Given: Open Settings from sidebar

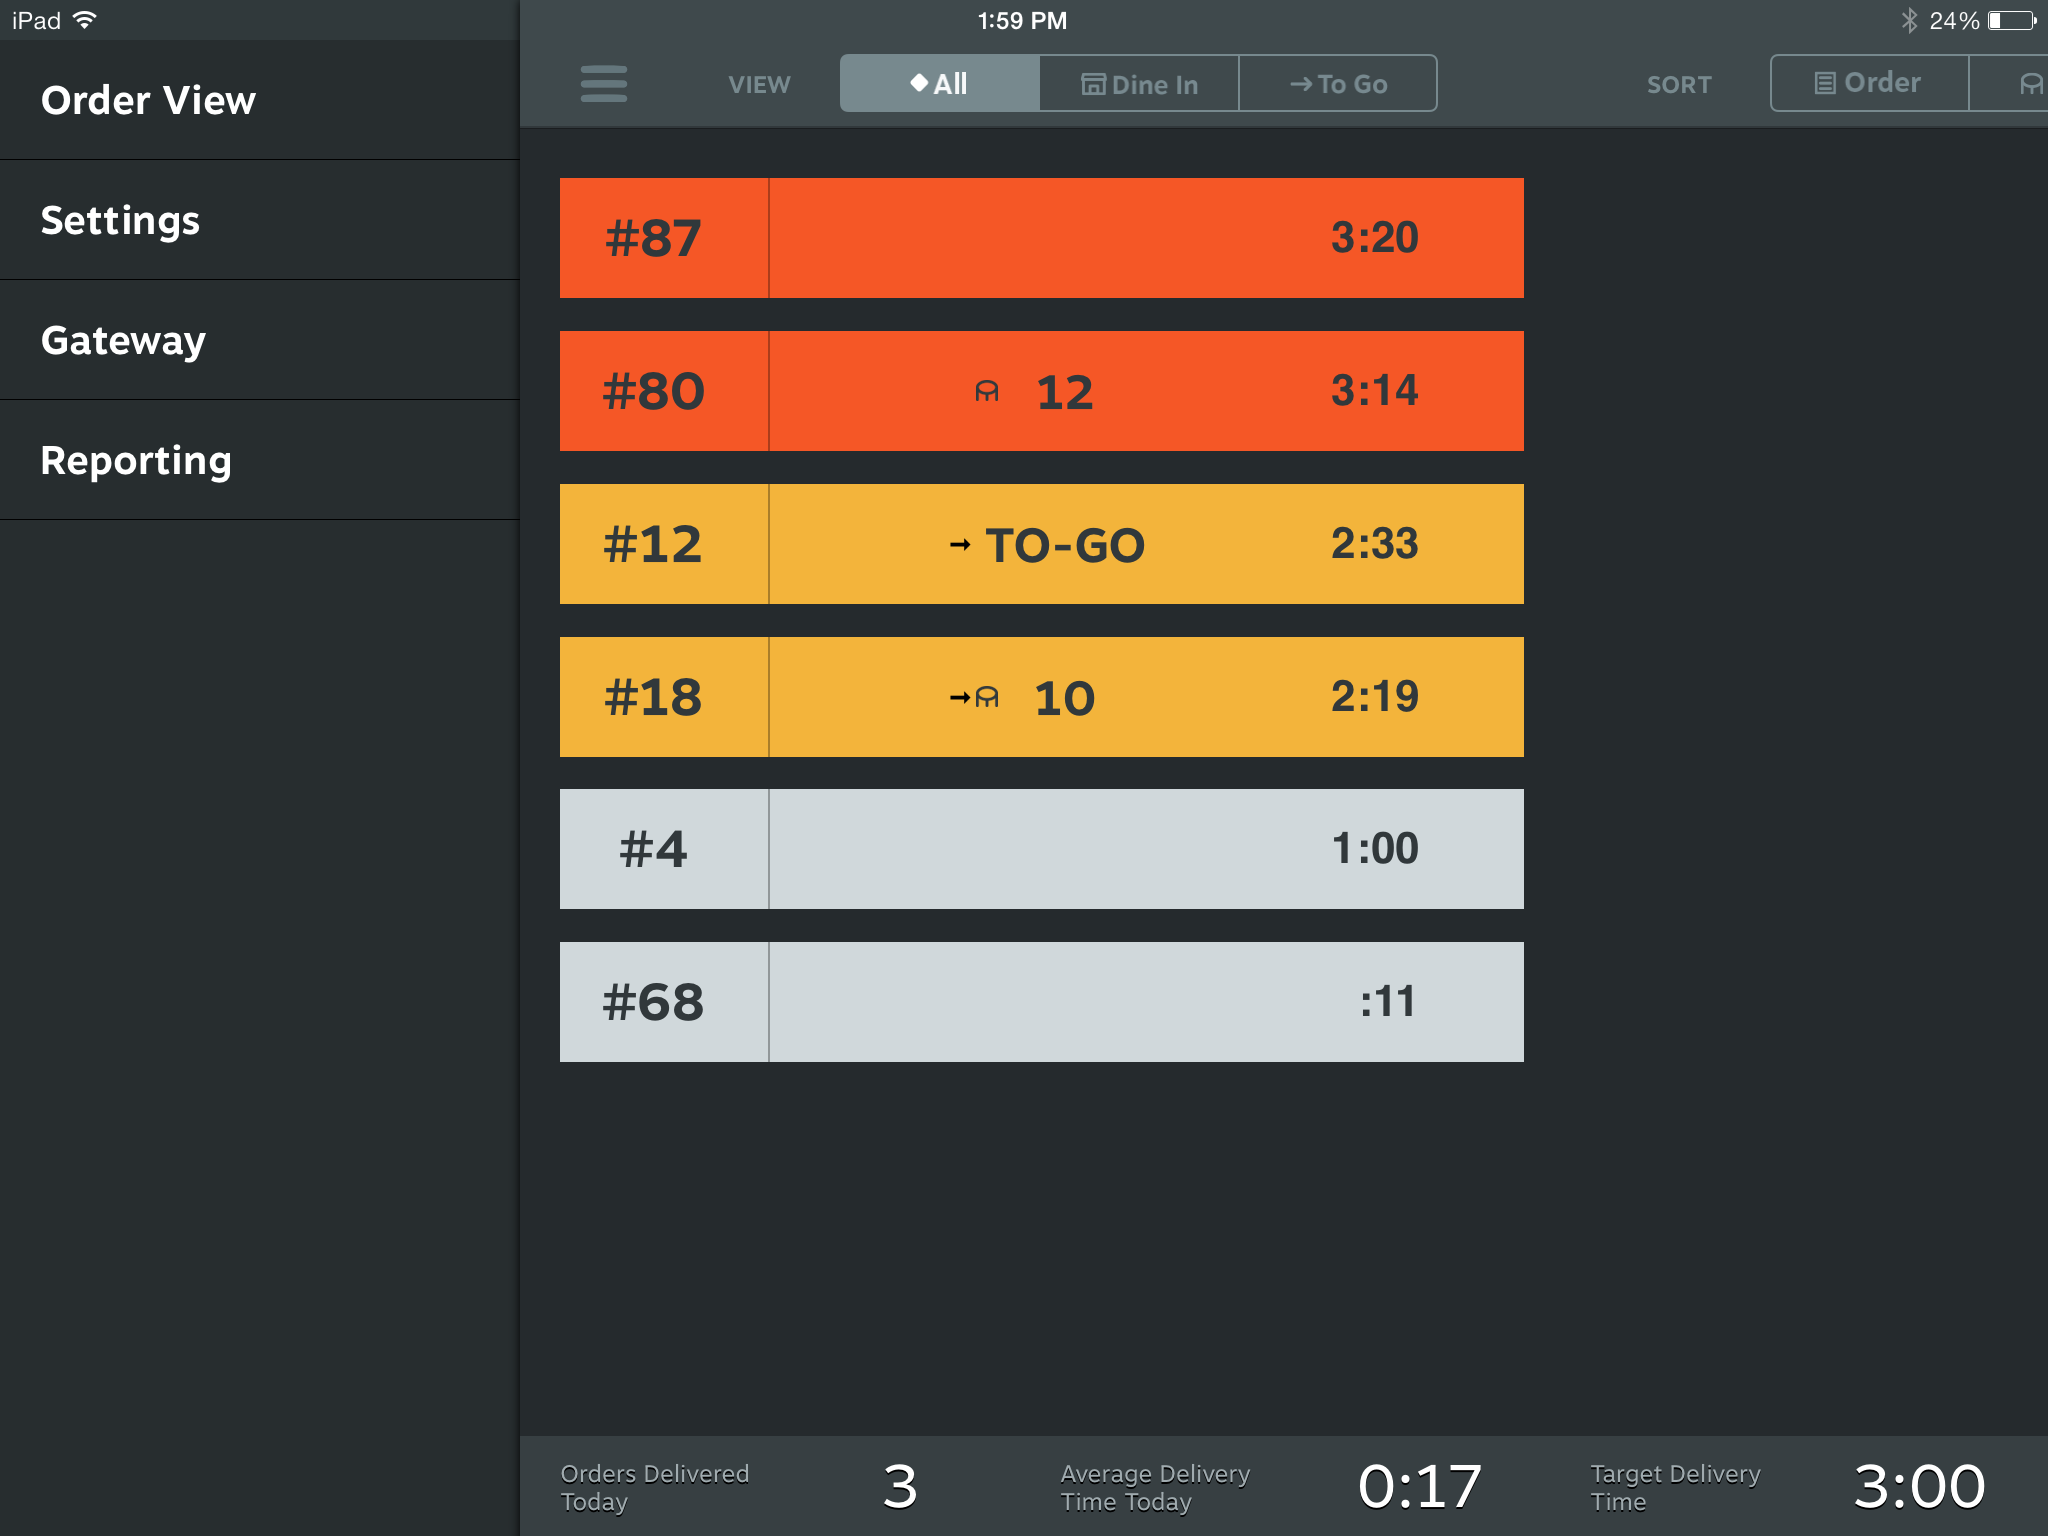Looking at the screenshot, I should [120, 220].
